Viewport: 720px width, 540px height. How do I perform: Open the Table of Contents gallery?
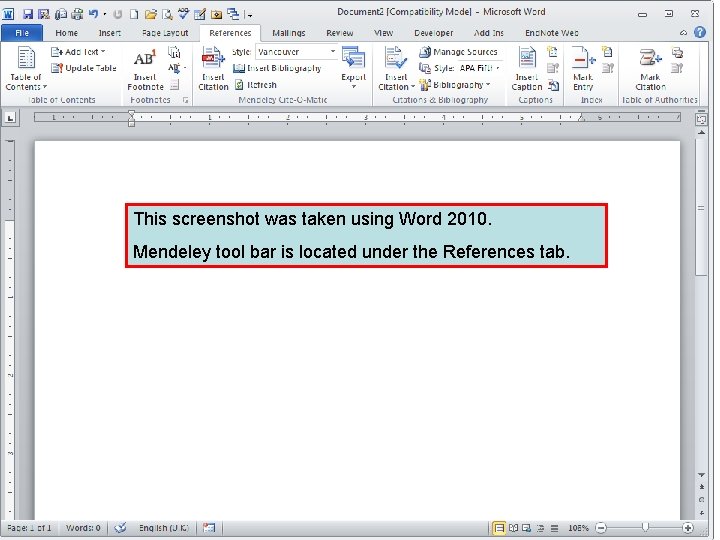click(26, 69)
